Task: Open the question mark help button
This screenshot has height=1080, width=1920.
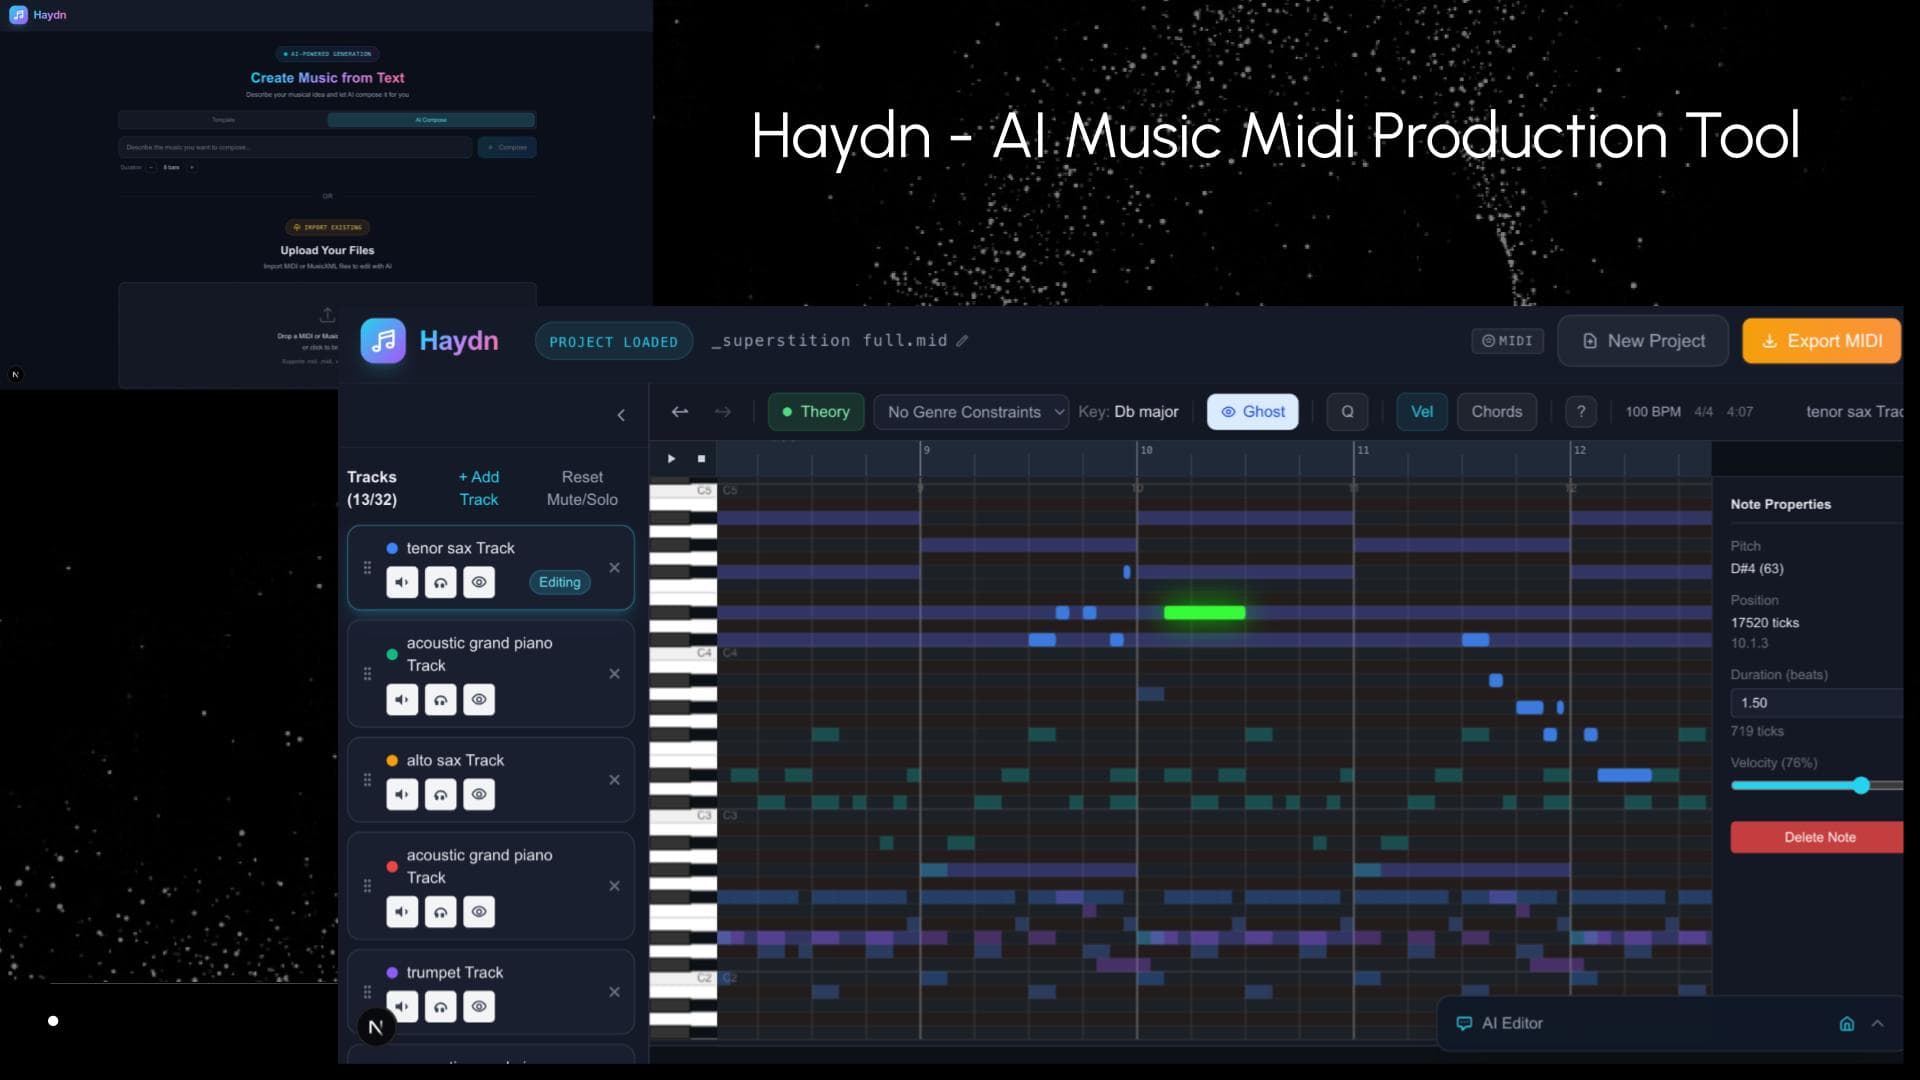Action: [1580, 412]
